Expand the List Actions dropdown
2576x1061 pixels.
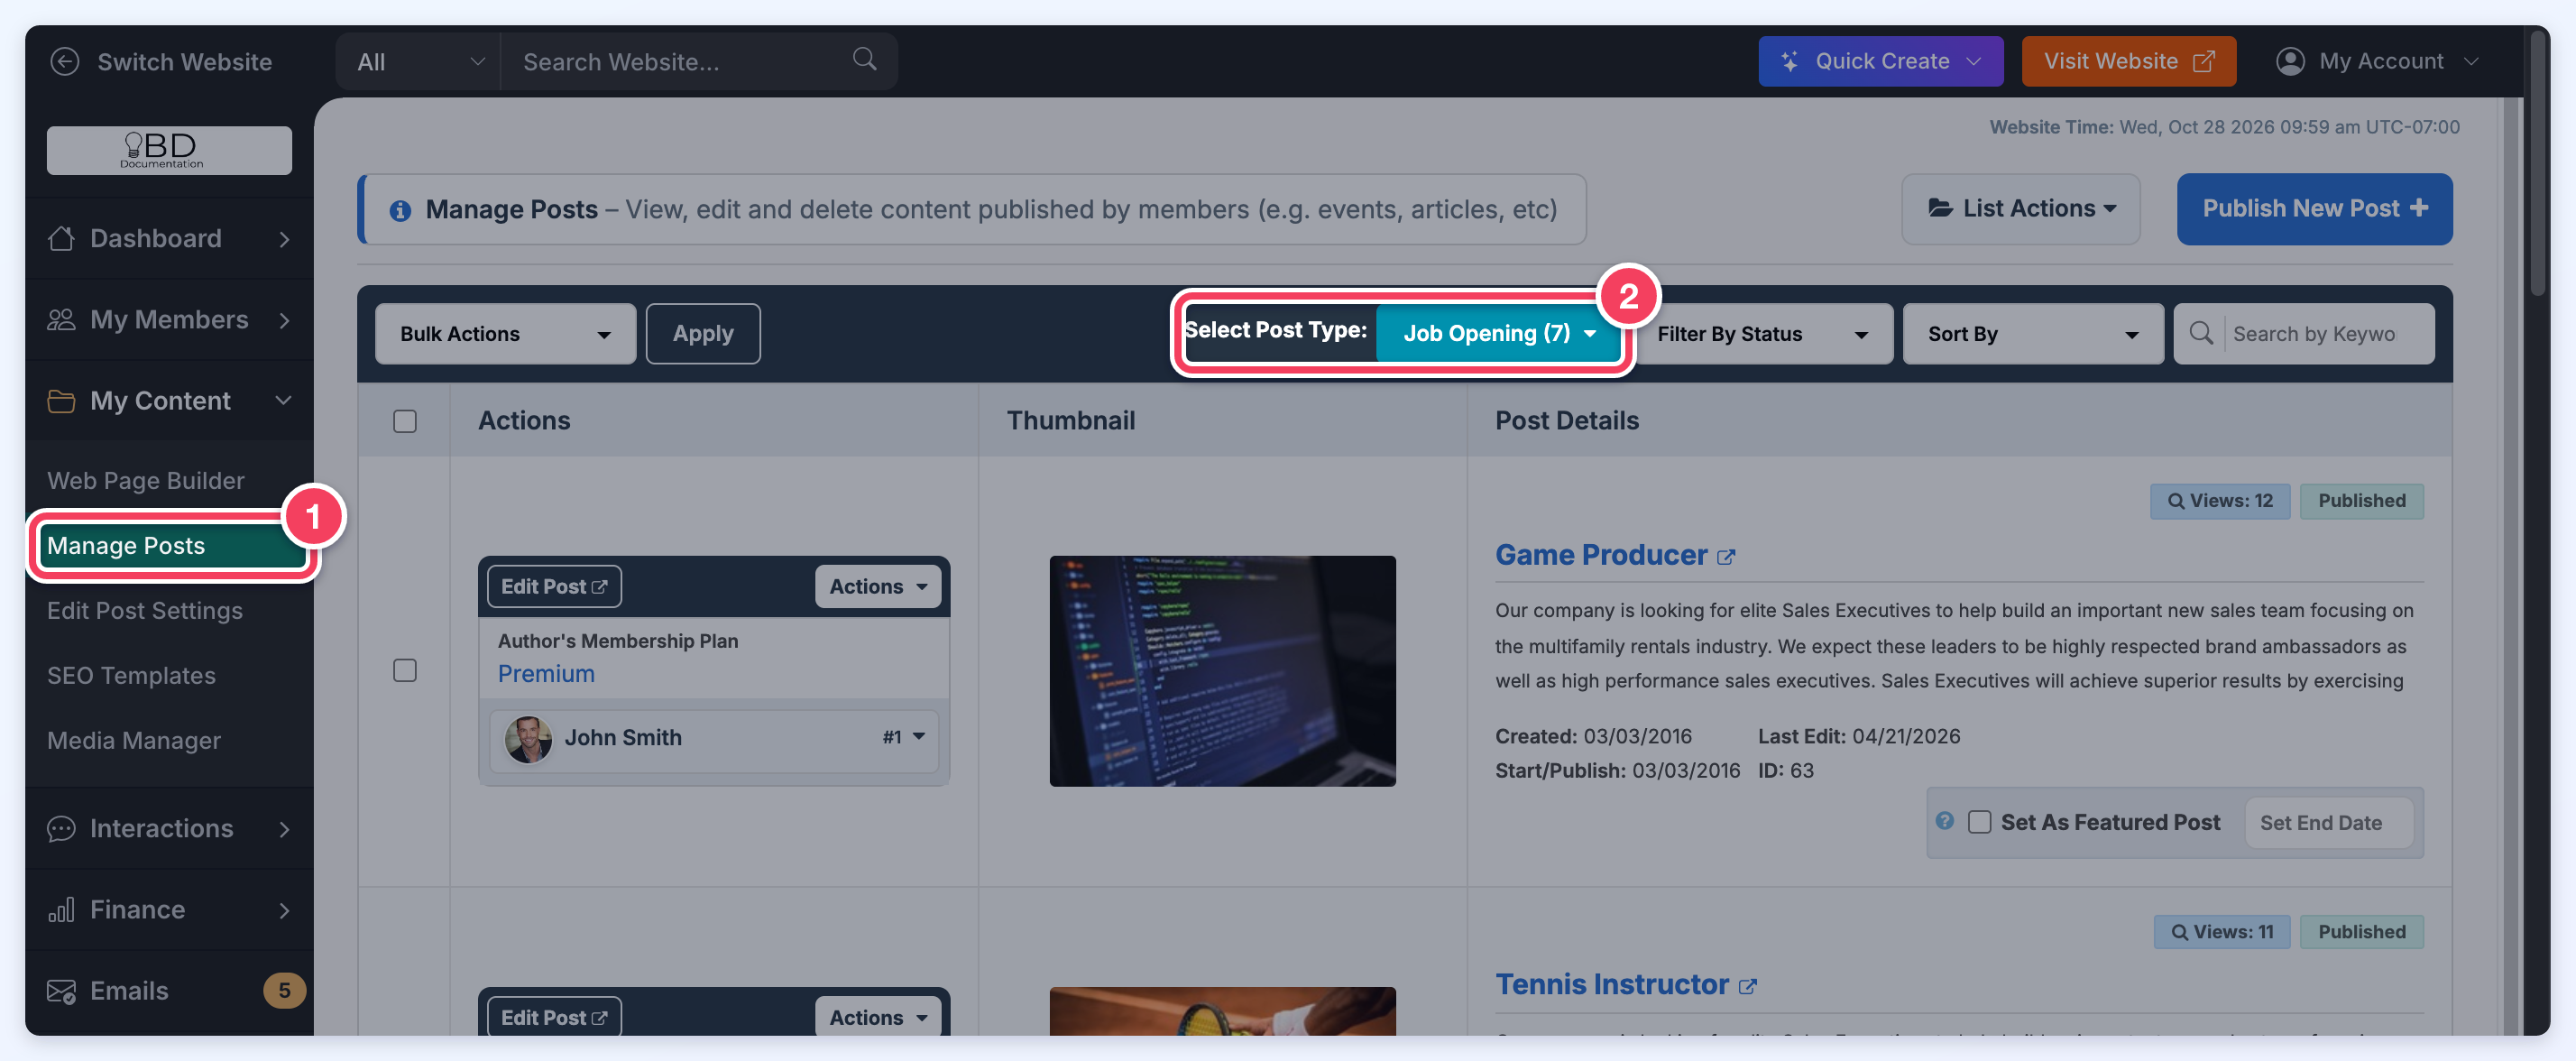2021,208
